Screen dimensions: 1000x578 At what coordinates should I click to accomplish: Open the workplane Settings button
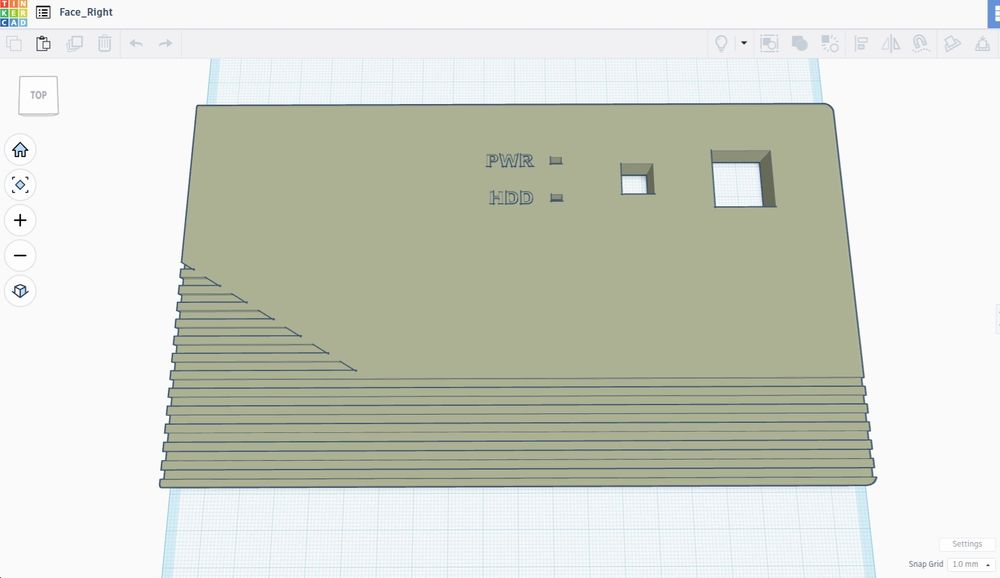click(x=967, y=544)
